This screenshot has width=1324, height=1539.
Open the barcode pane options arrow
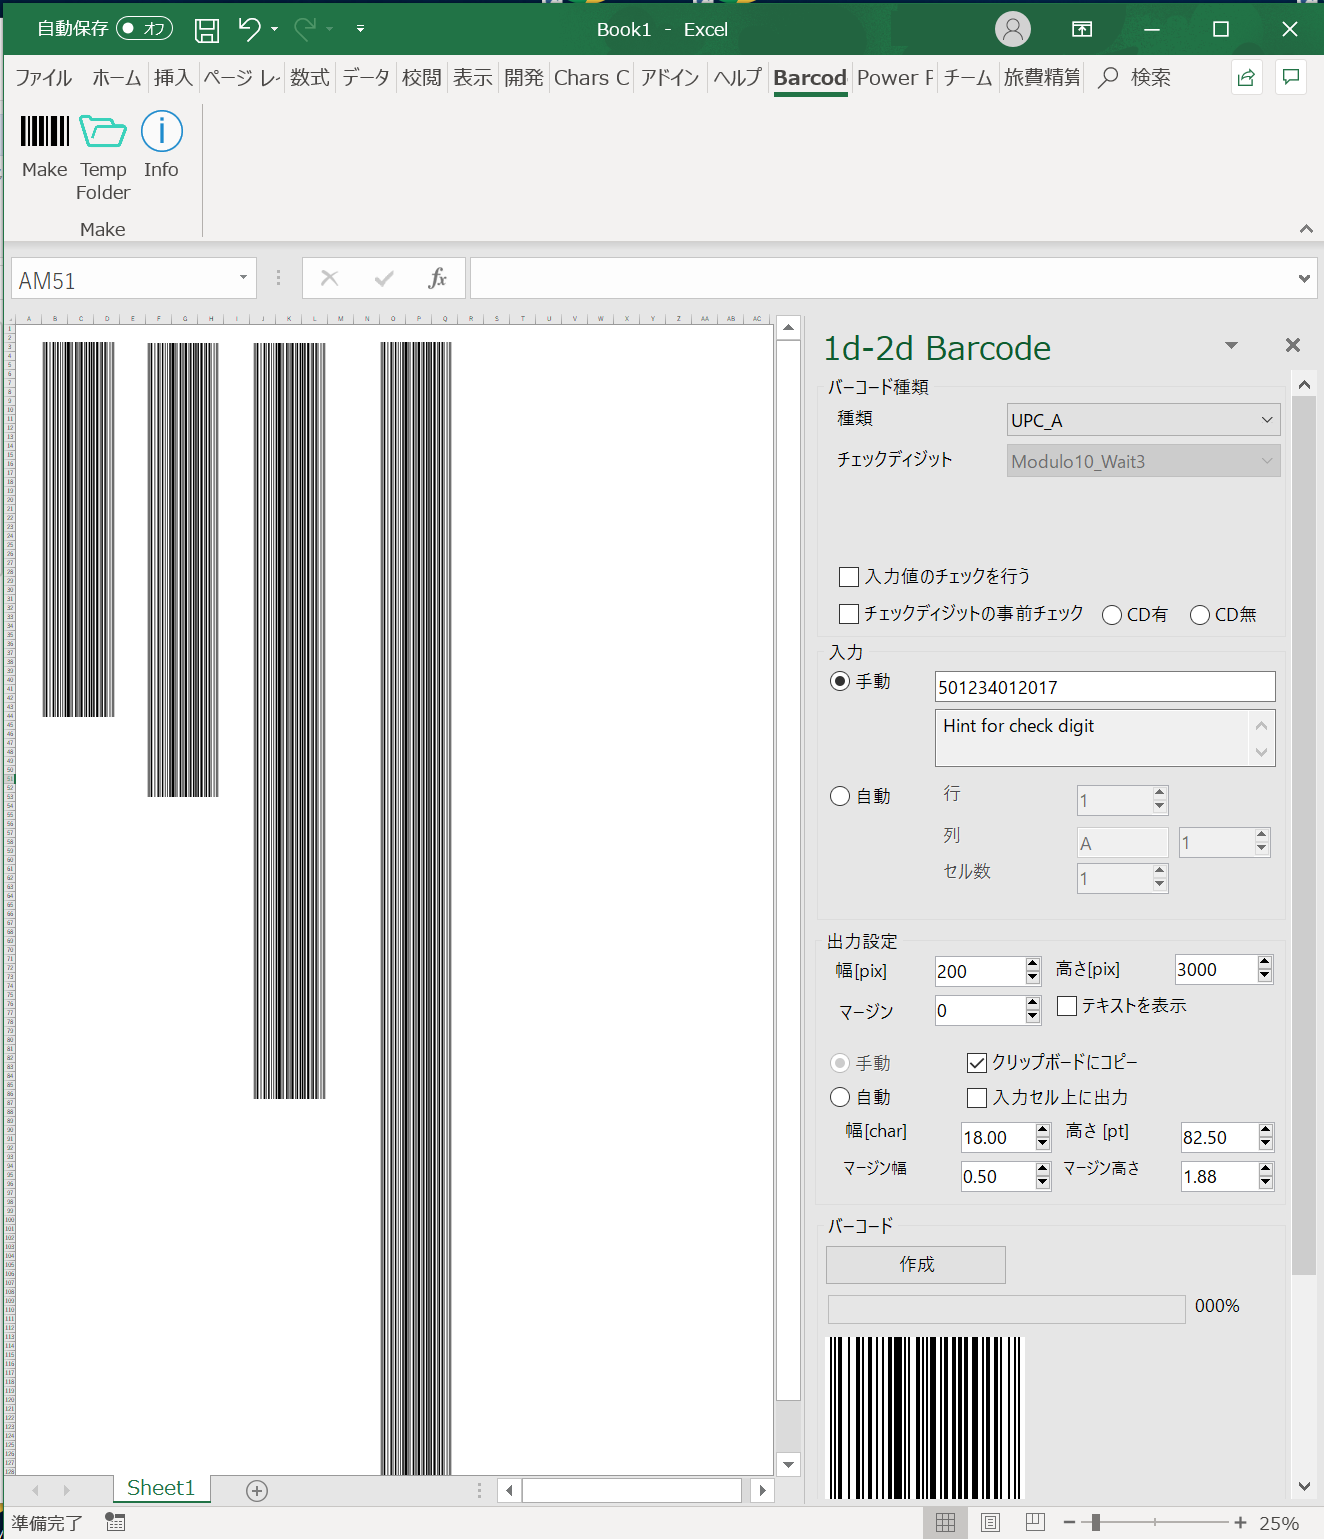pos(1231,345)
